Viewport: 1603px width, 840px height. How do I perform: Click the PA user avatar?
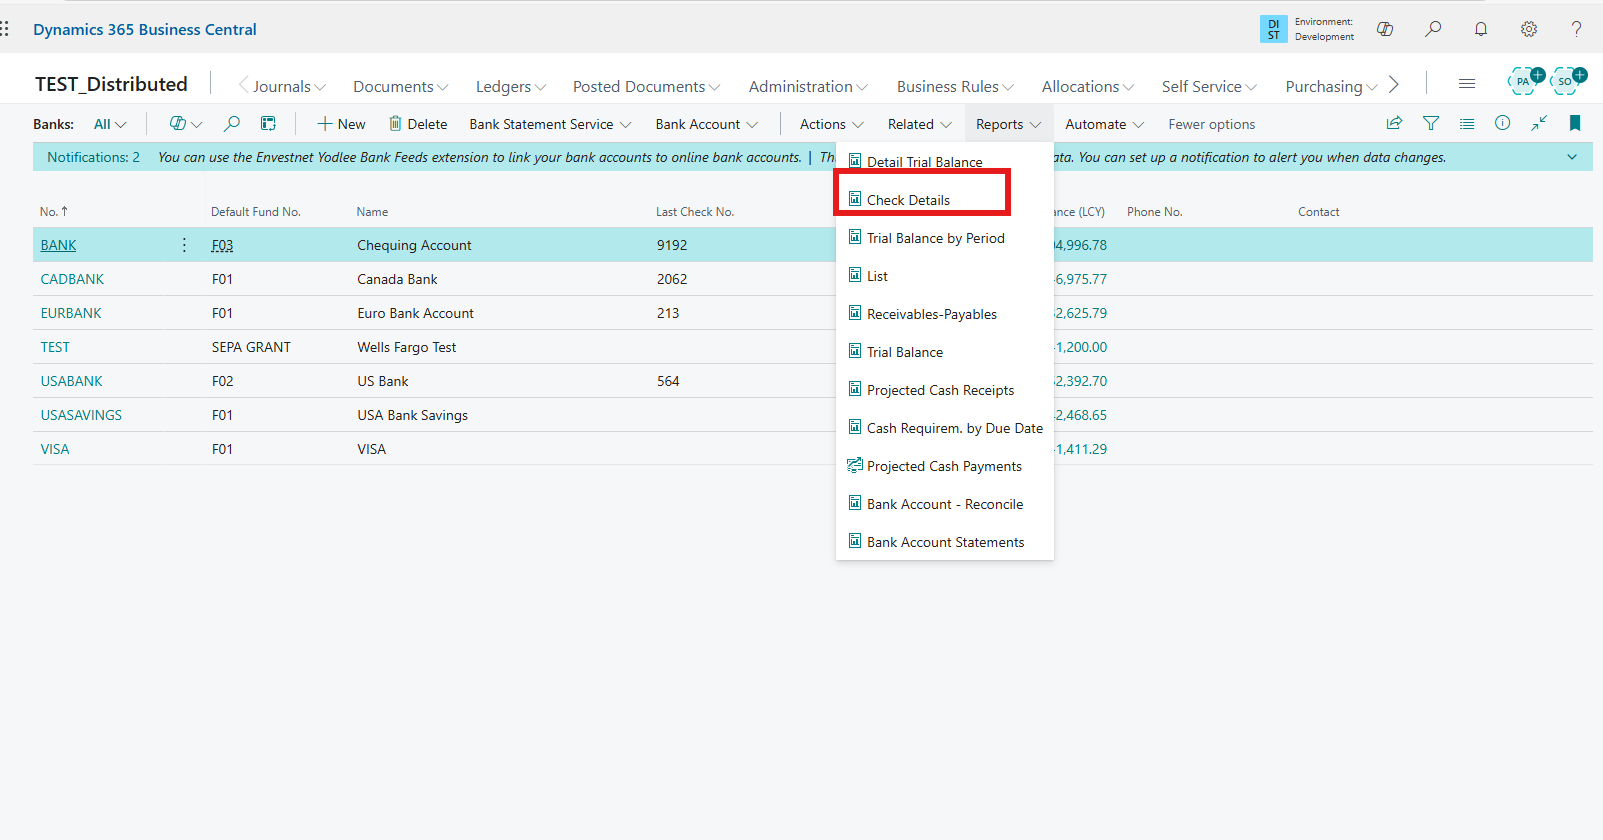pyautogui.click(x=1524, y=81)
